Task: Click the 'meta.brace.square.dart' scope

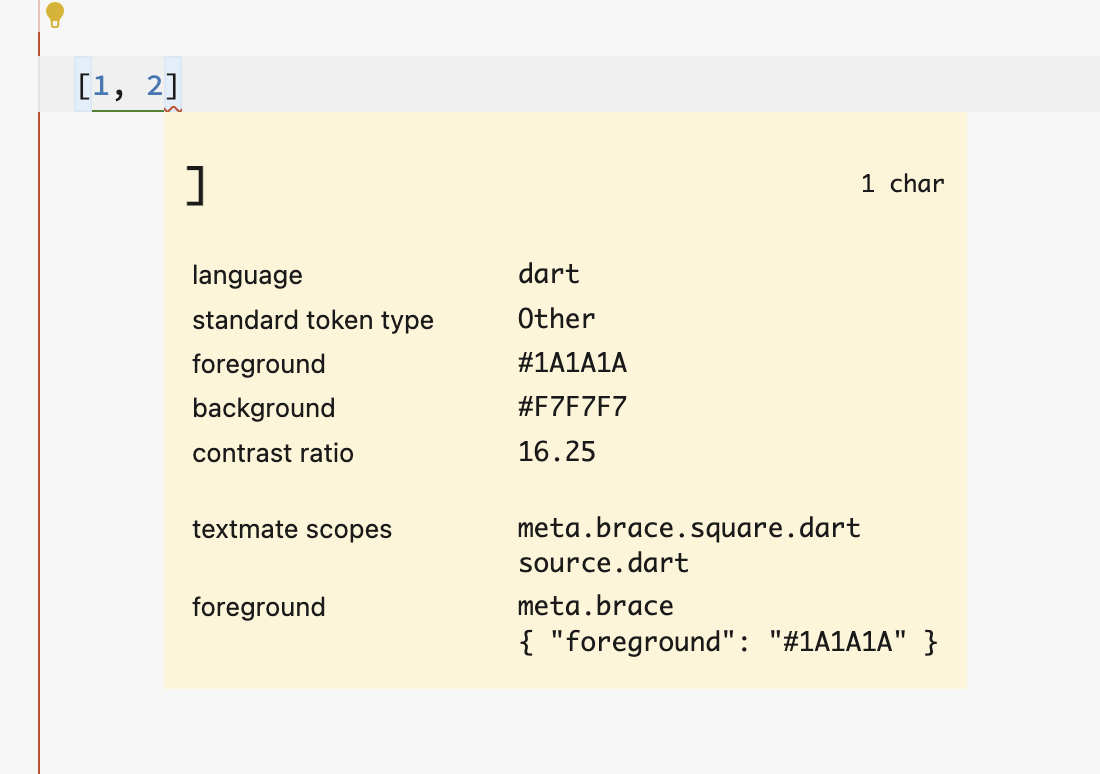Action: click(689, 528)
